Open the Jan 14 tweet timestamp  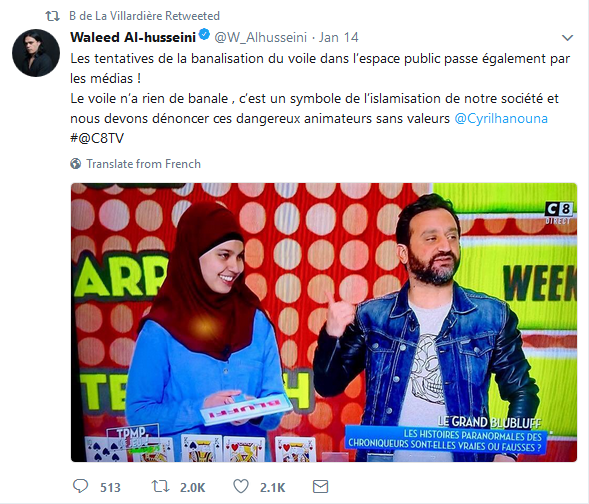pyautogui.click(x=338, y=37)
